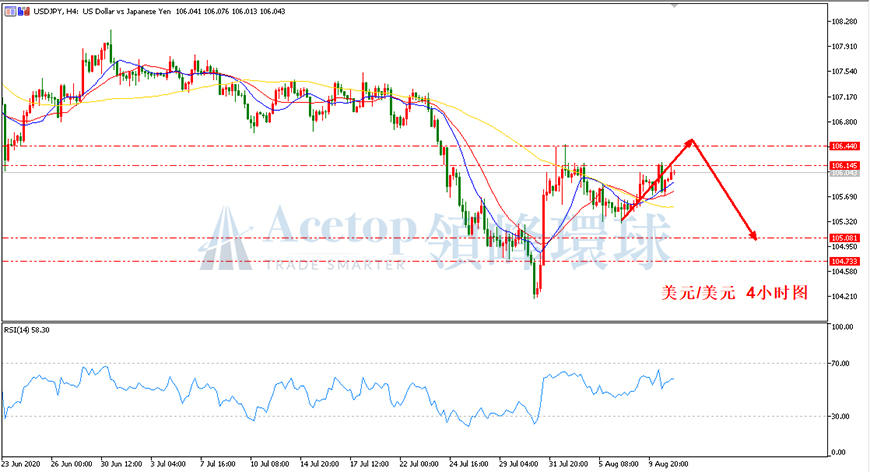The image size is (870, 472).
Task: Click the red arrowhead pointing down-right
Action: (752, 235)
